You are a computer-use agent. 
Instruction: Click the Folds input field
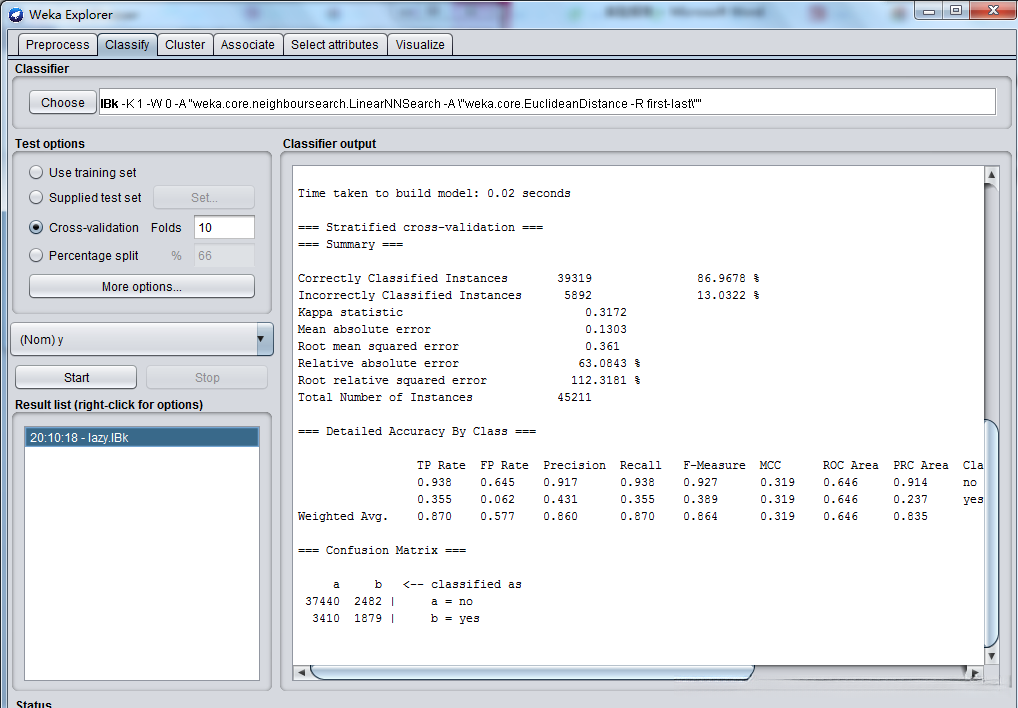(224, 227)
